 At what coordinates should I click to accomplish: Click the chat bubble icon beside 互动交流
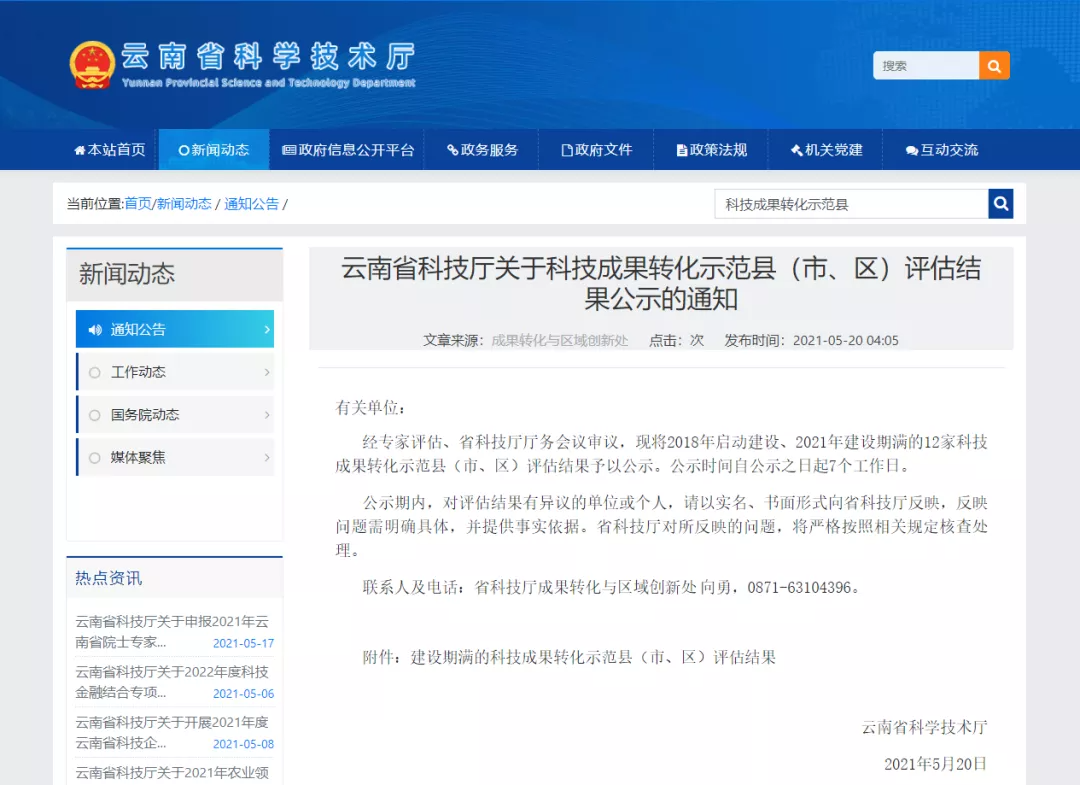tap(911, 150)
